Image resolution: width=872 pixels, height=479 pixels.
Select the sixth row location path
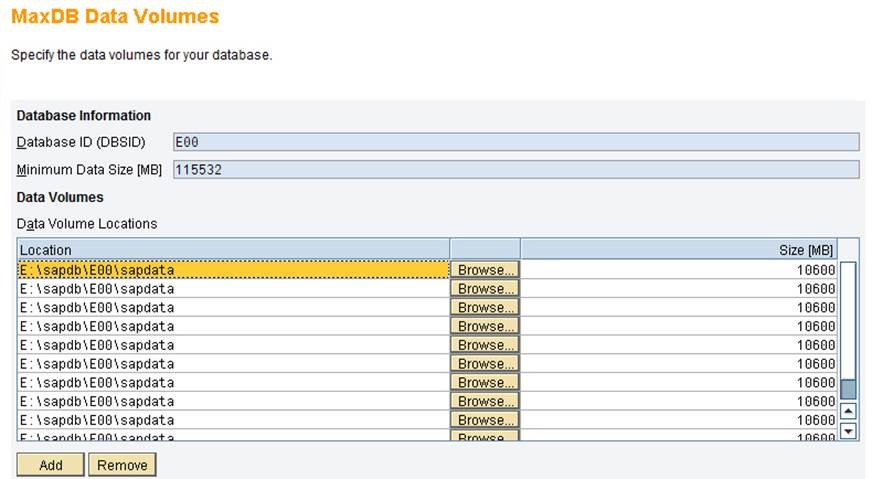pyautogui.click(x=97, y=364)
